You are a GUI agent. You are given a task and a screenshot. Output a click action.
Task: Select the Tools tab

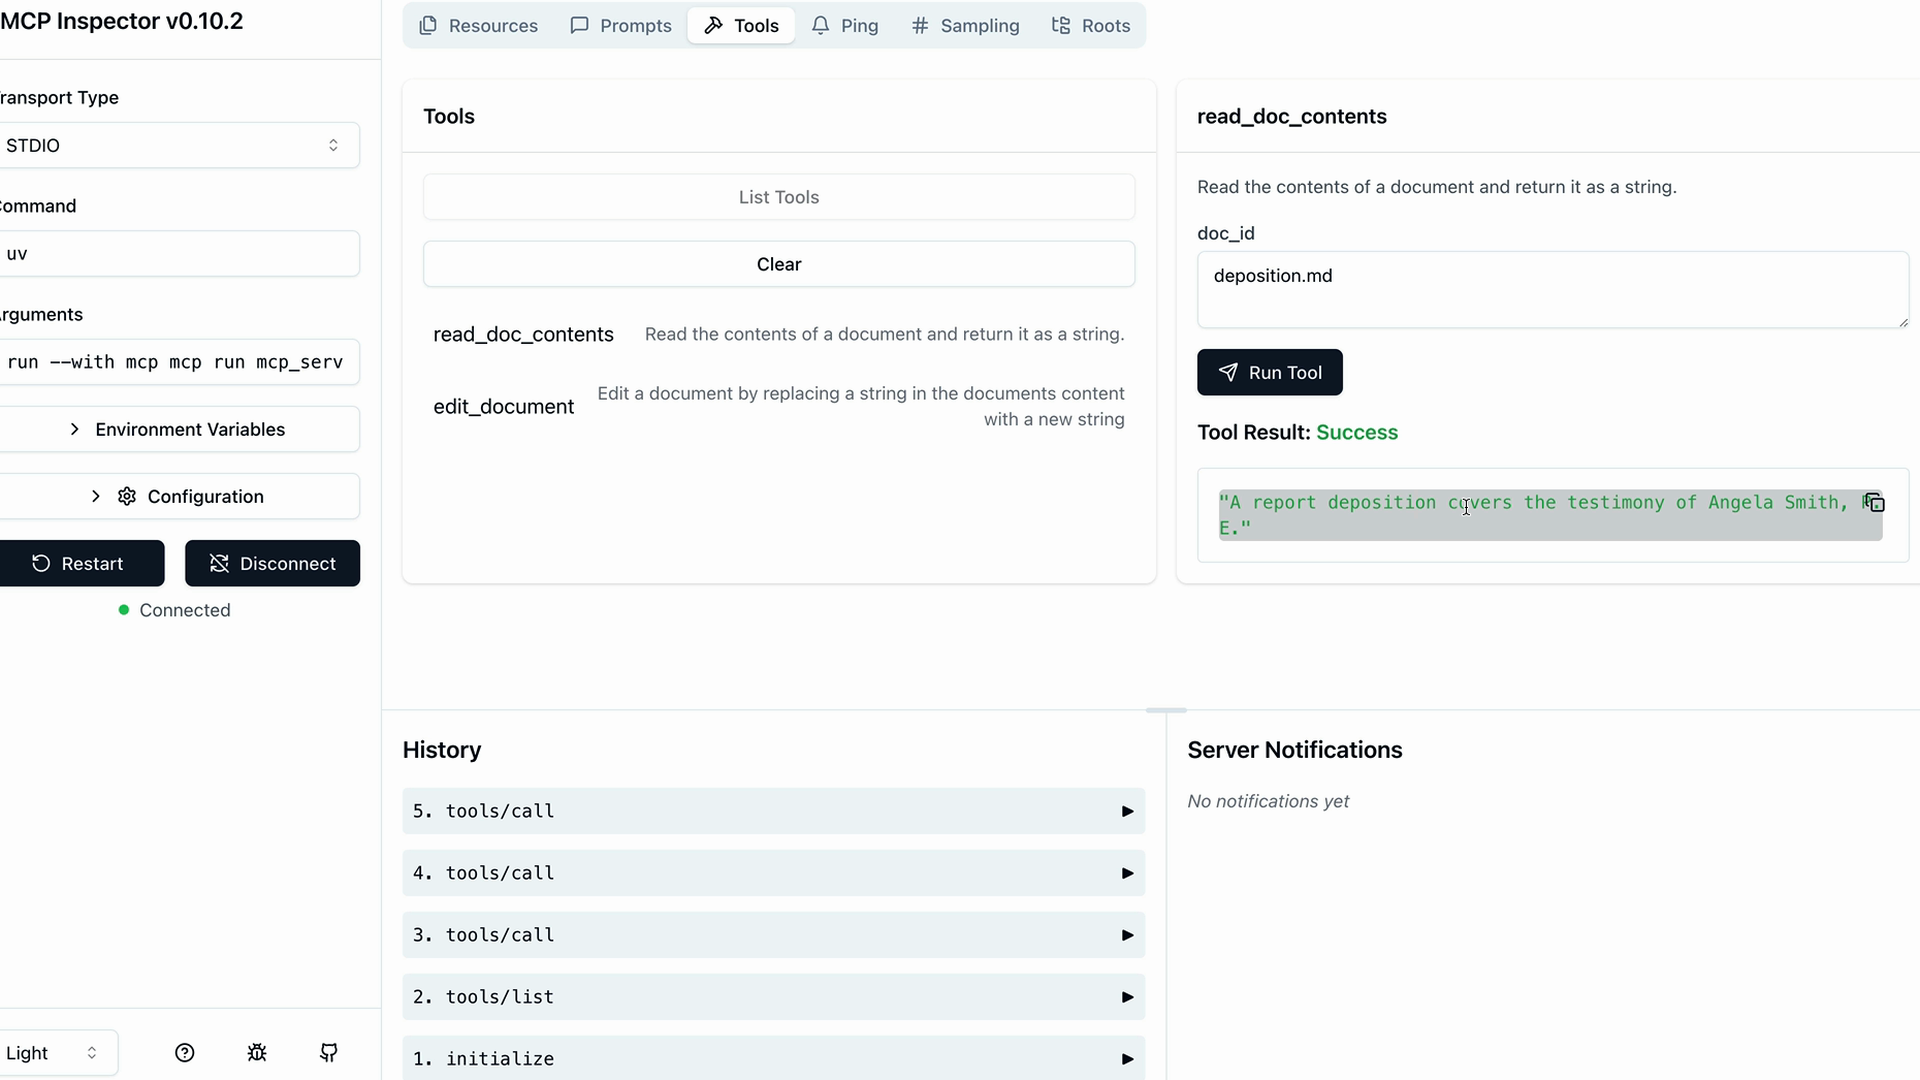tap(741, 25)
